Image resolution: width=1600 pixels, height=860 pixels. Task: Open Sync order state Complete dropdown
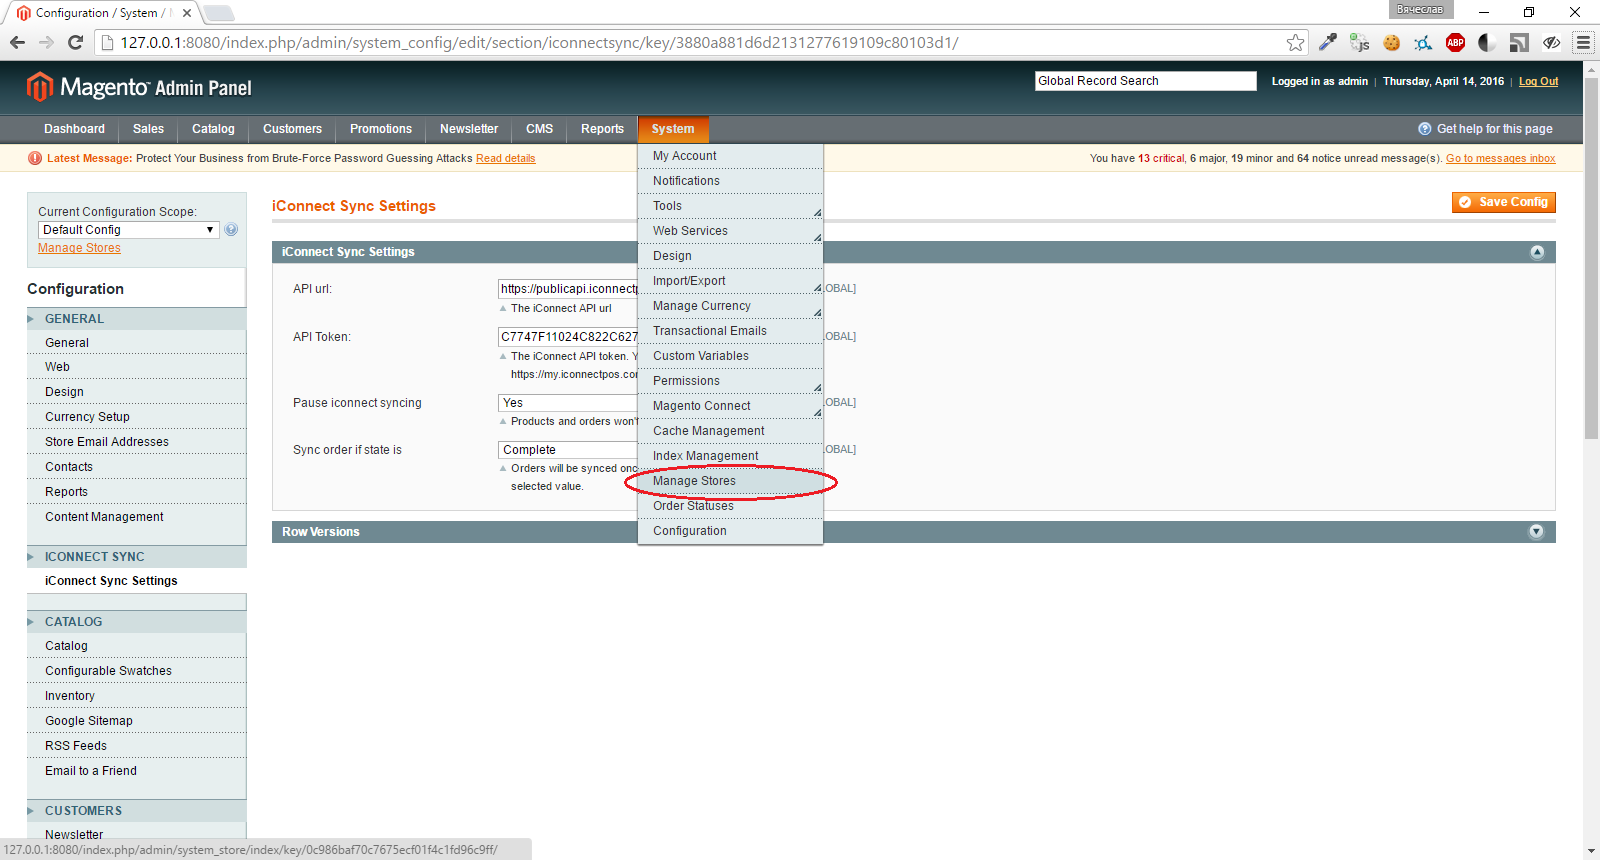pyautogui.click(x=568, y=450)
